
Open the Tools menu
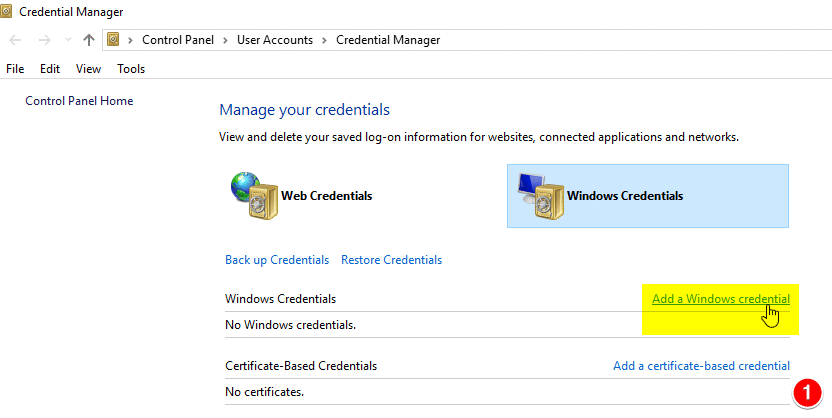[x=131, y=68]
